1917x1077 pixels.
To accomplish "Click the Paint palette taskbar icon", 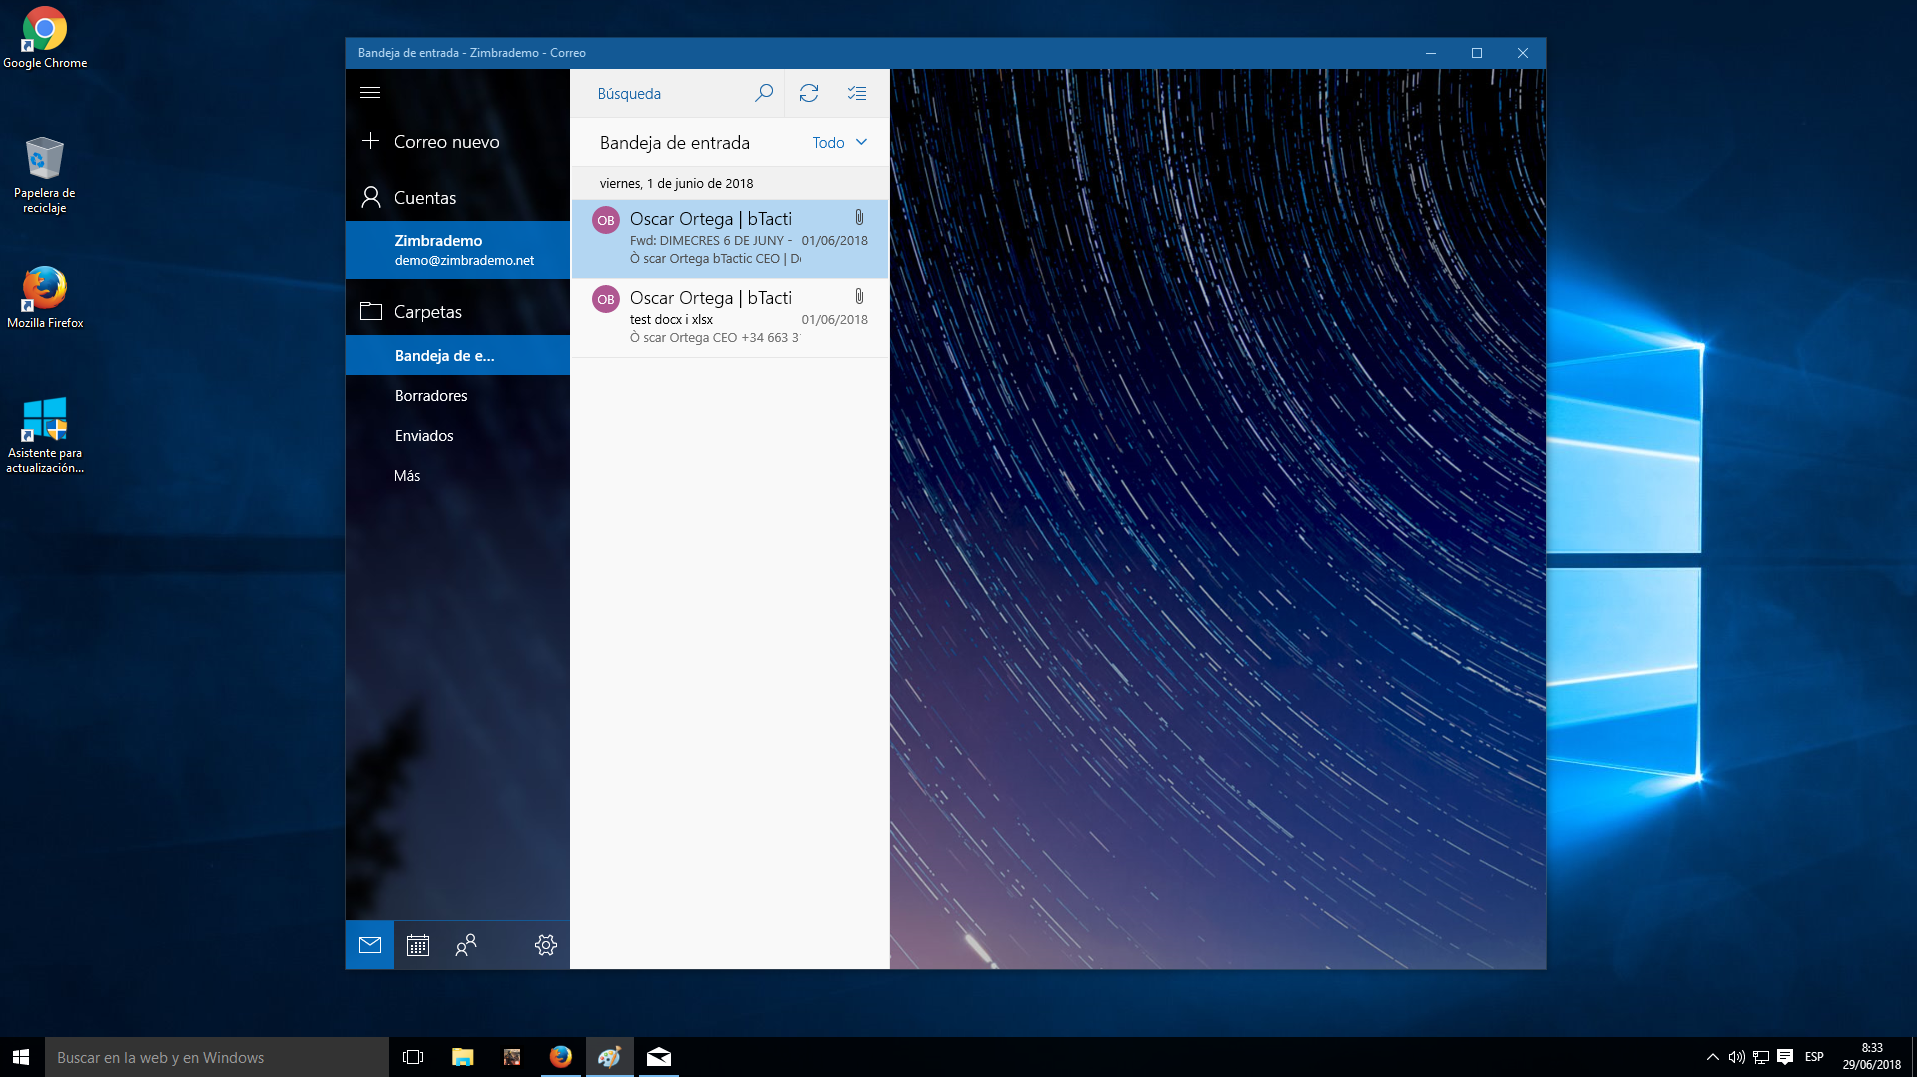I will (x=610, y=1057).
